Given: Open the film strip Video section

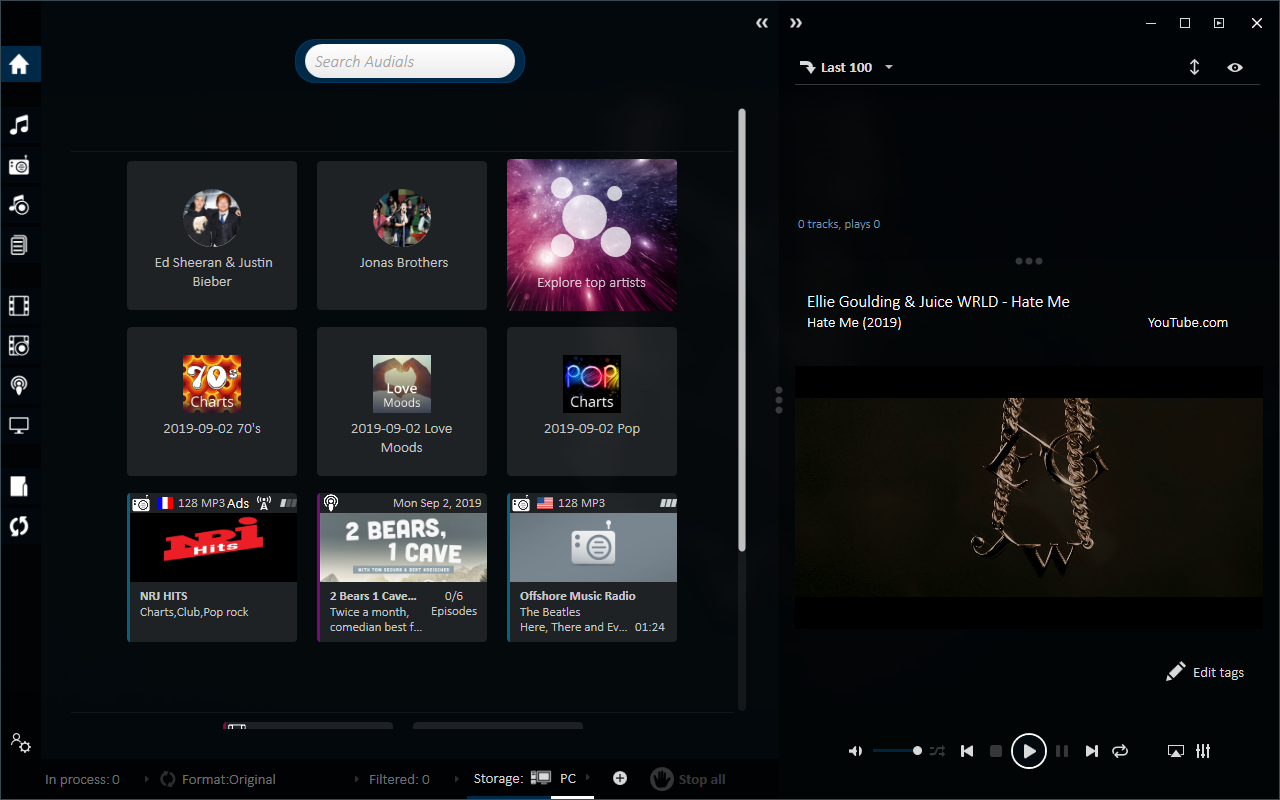Looking at the screenshot, I should (19, 306).
